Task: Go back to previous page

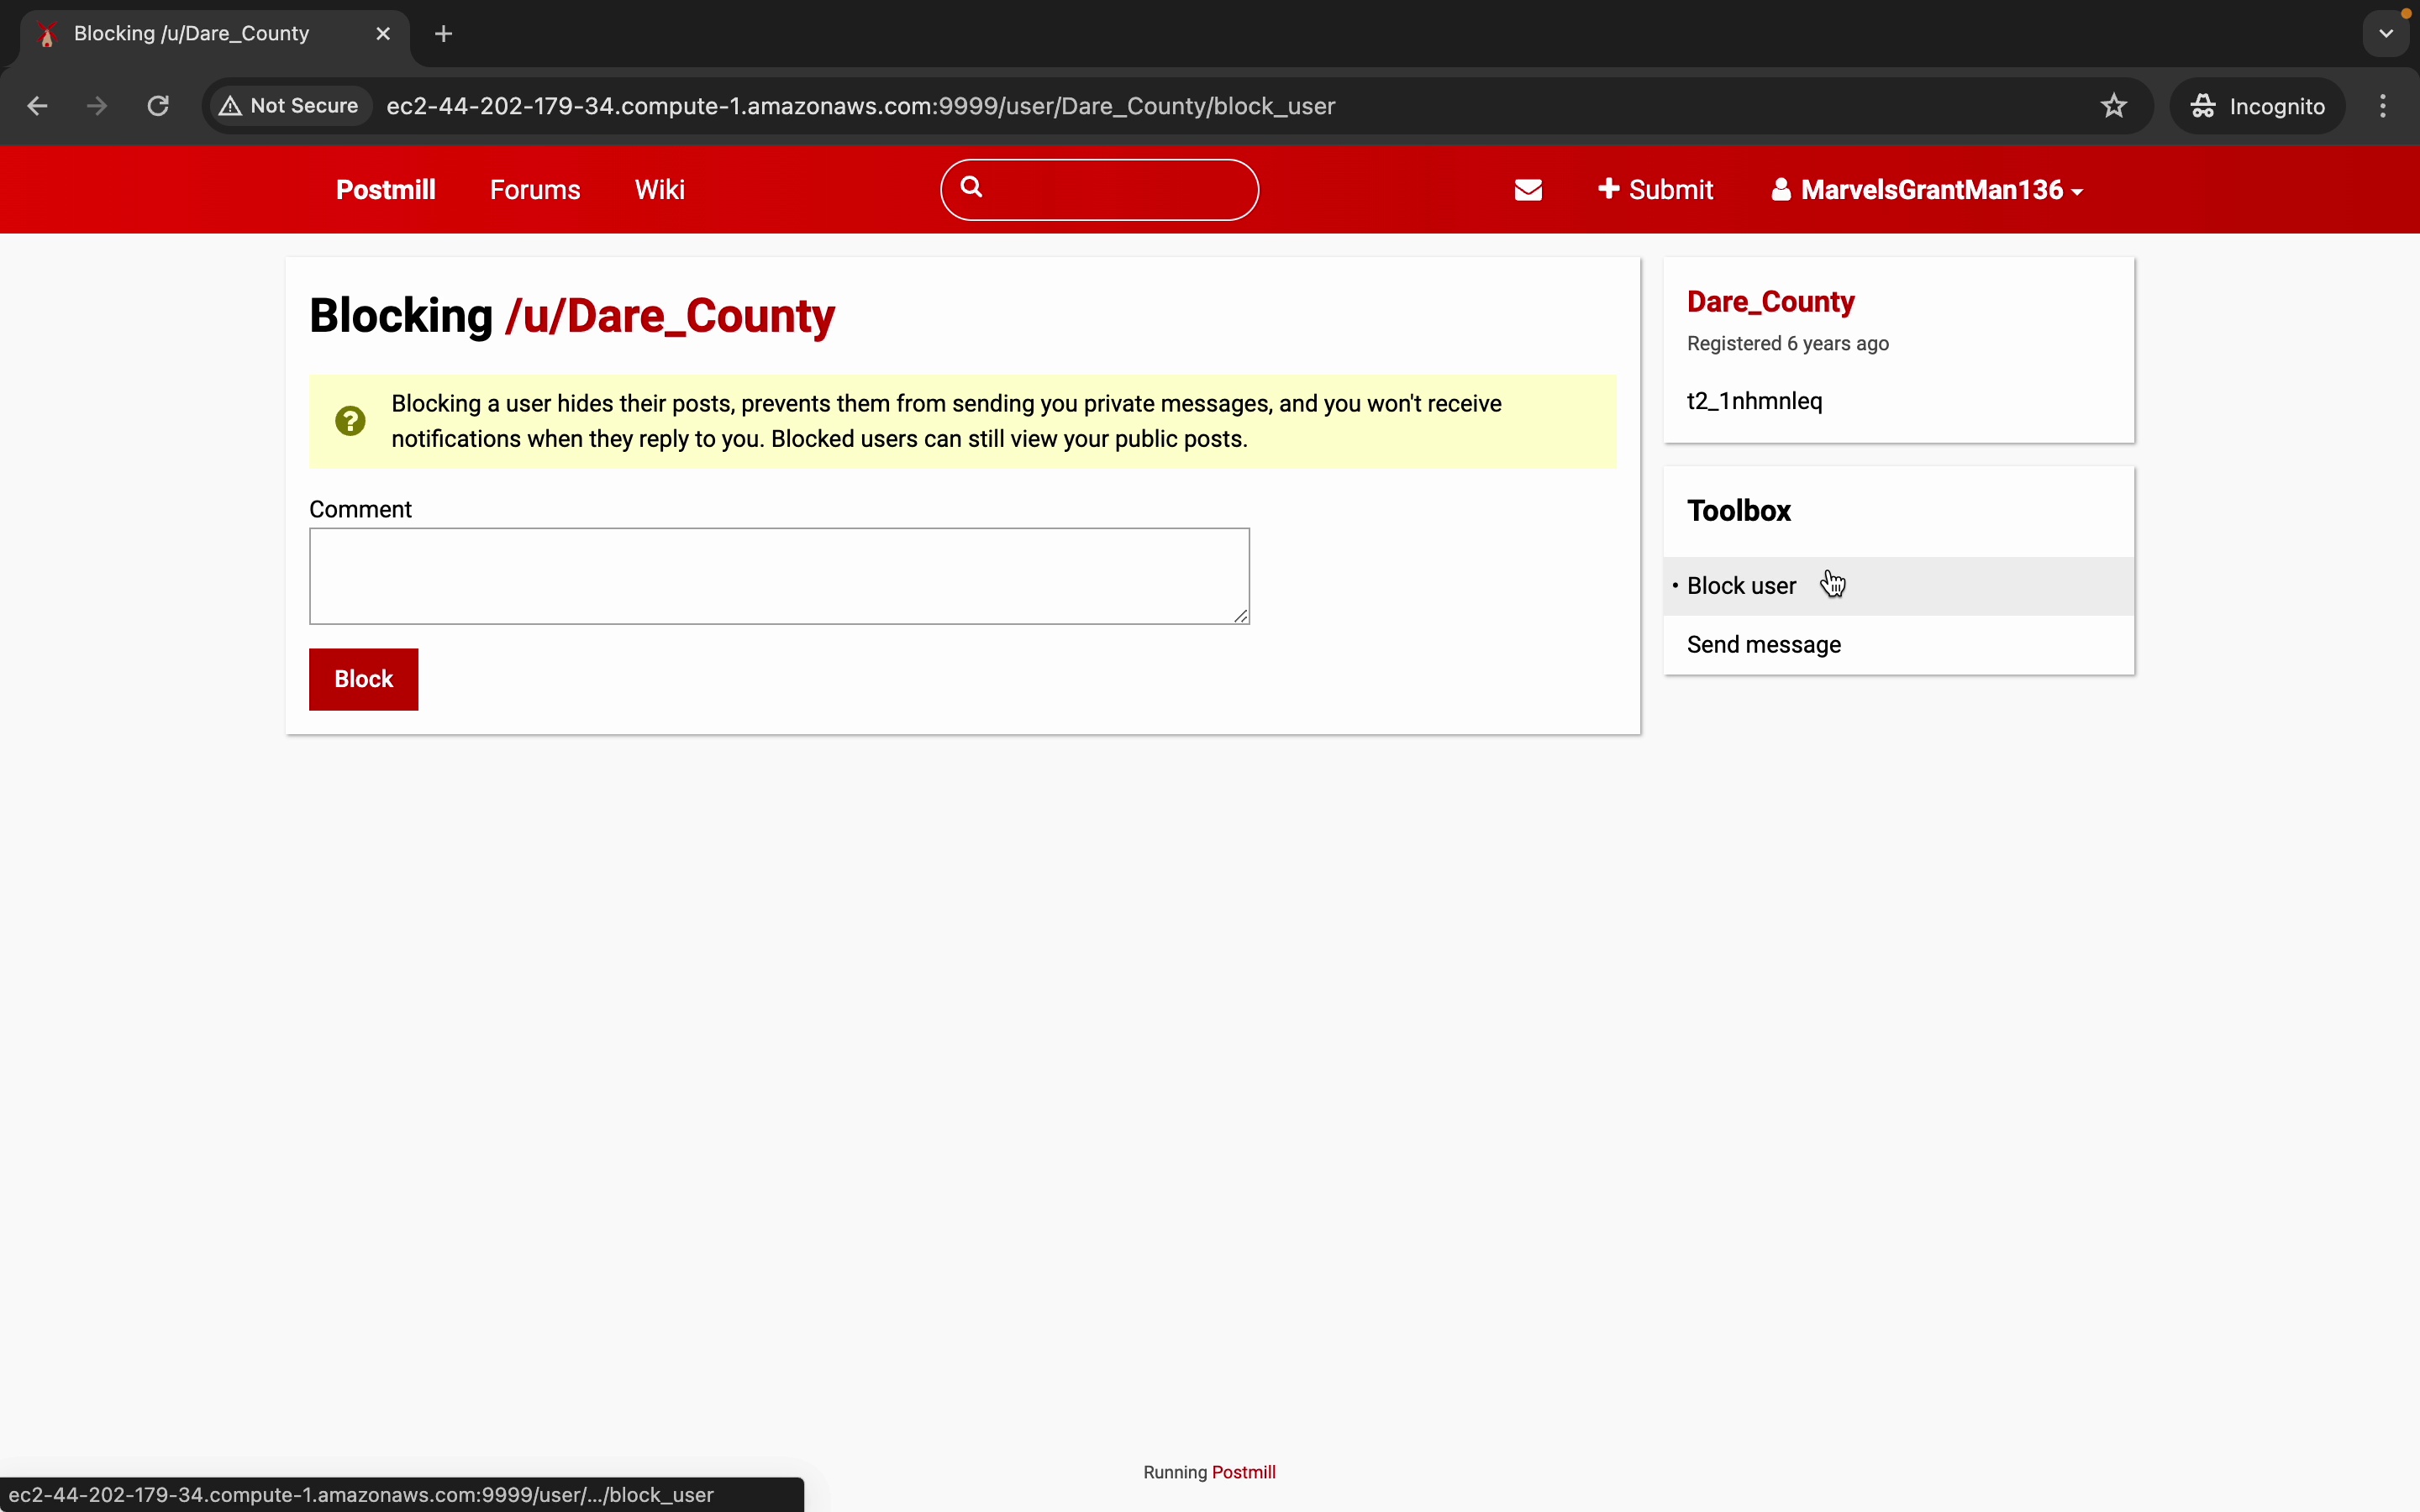Action: (x=37, y=106)
